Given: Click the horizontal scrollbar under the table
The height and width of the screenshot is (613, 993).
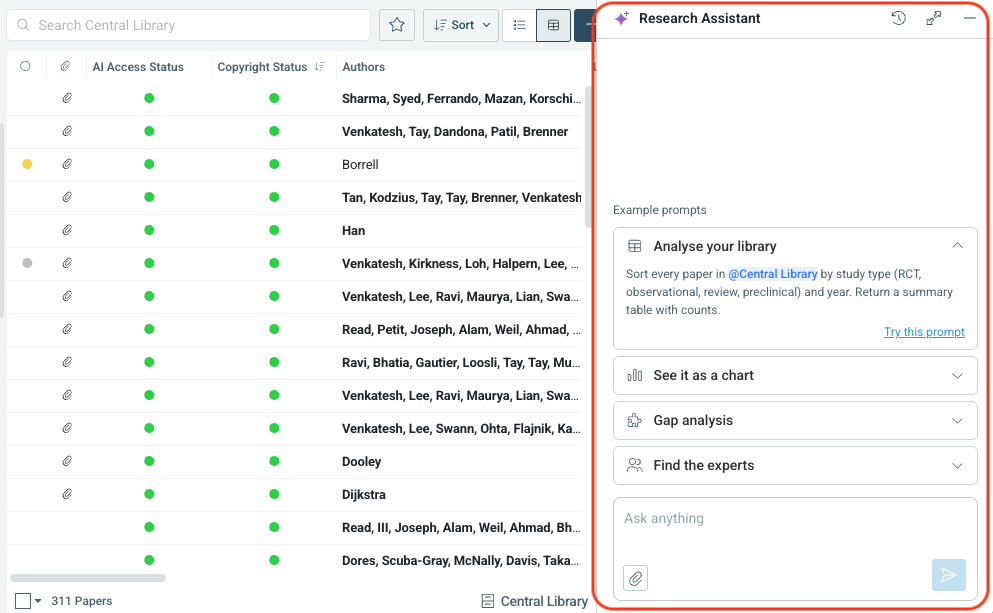Looking at the screenshot, I should 88,578.
